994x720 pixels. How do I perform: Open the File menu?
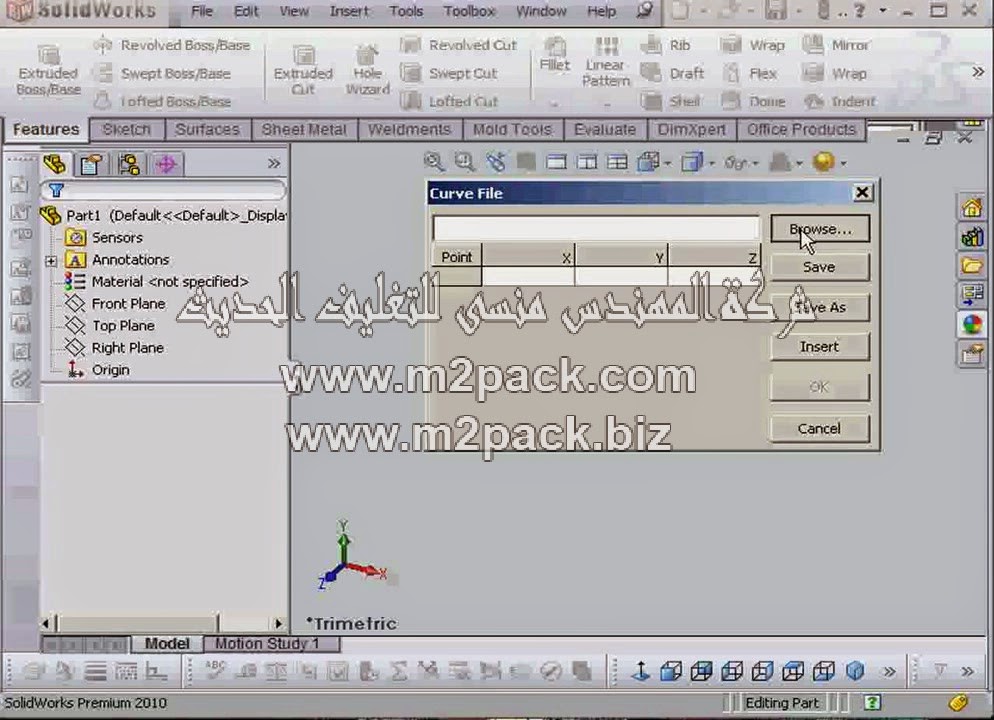coord(202,11)
